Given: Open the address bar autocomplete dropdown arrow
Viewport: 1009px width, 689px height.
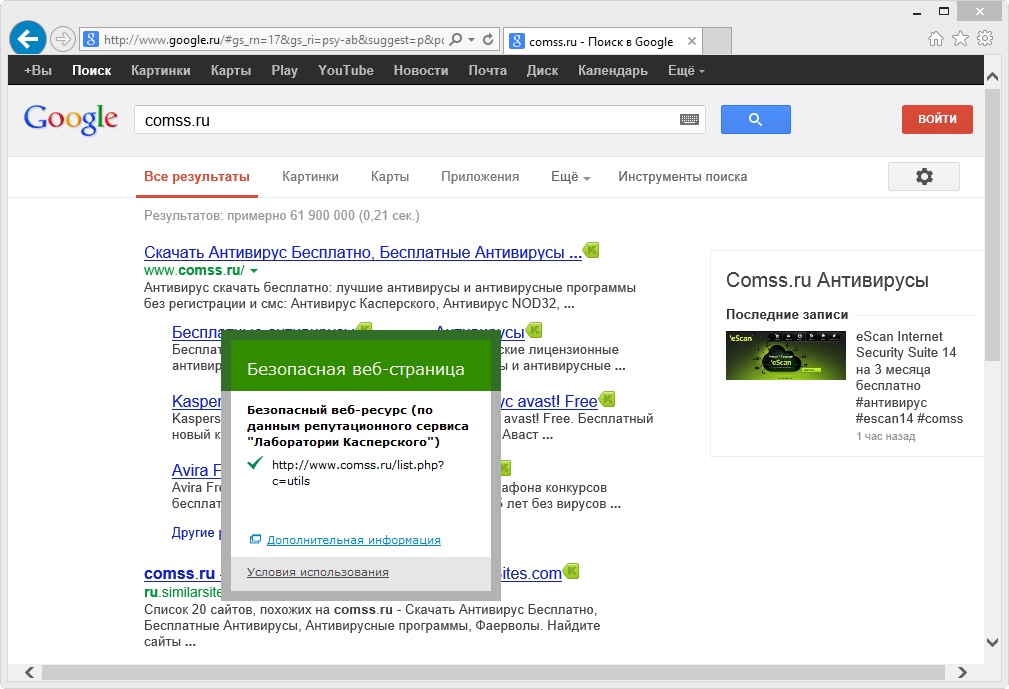Looking at the screenshot, I should pos(472,39).
